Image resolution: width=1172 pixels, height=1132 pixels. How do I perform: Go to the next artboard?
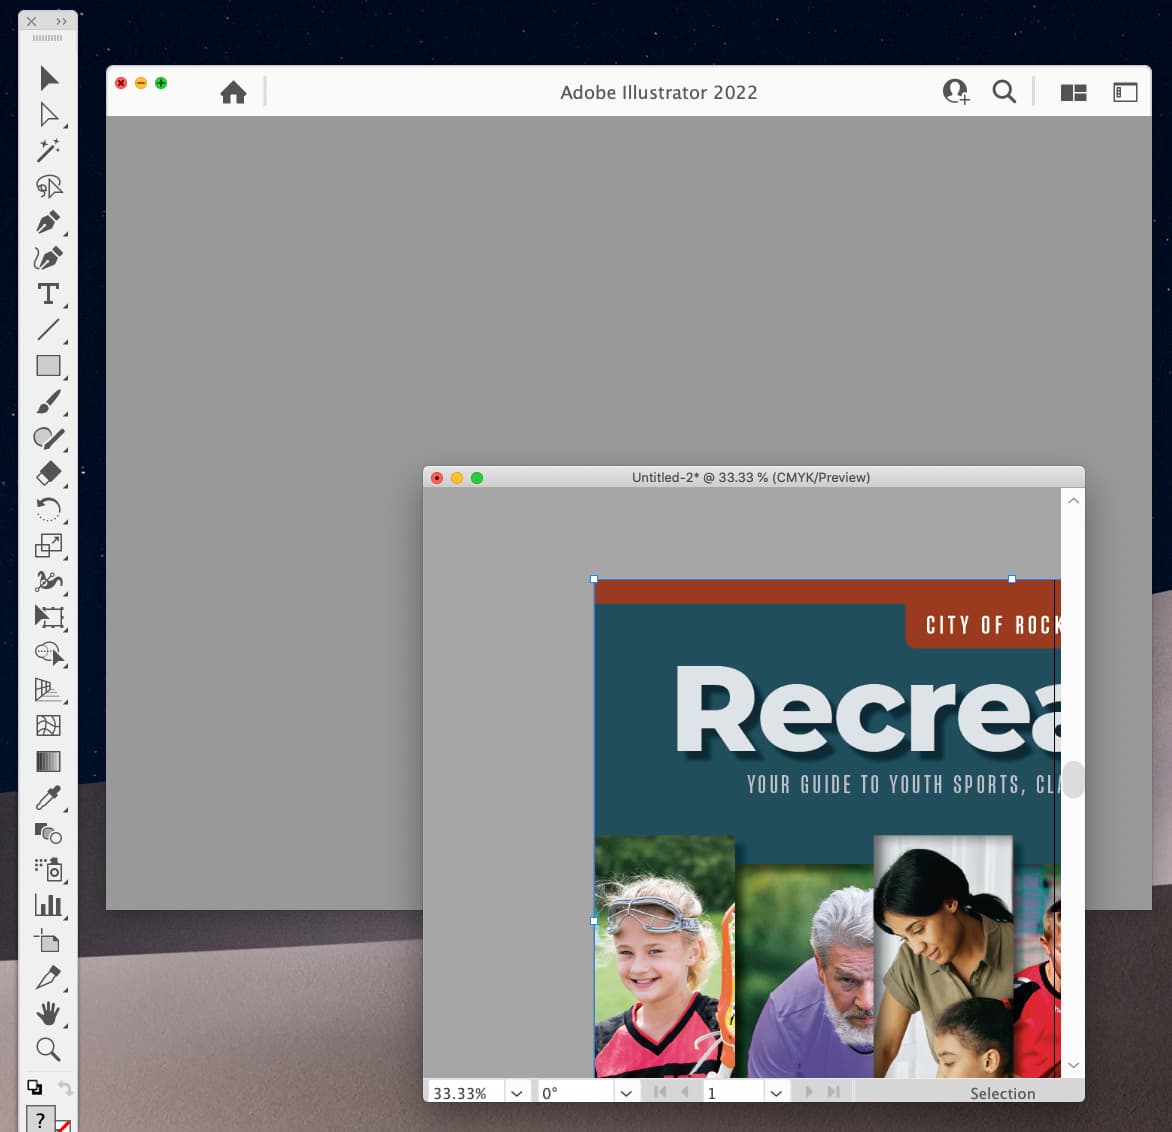tap(809, 1092)
